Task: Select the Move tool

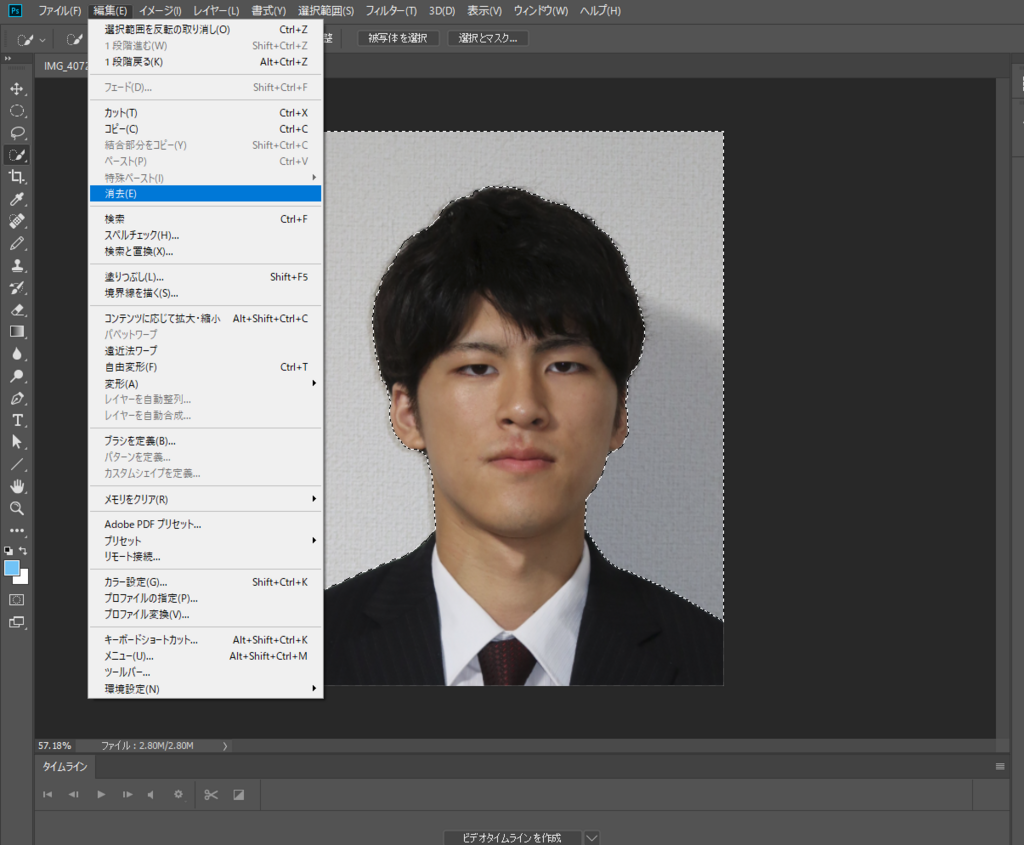Action: (17, 89)
